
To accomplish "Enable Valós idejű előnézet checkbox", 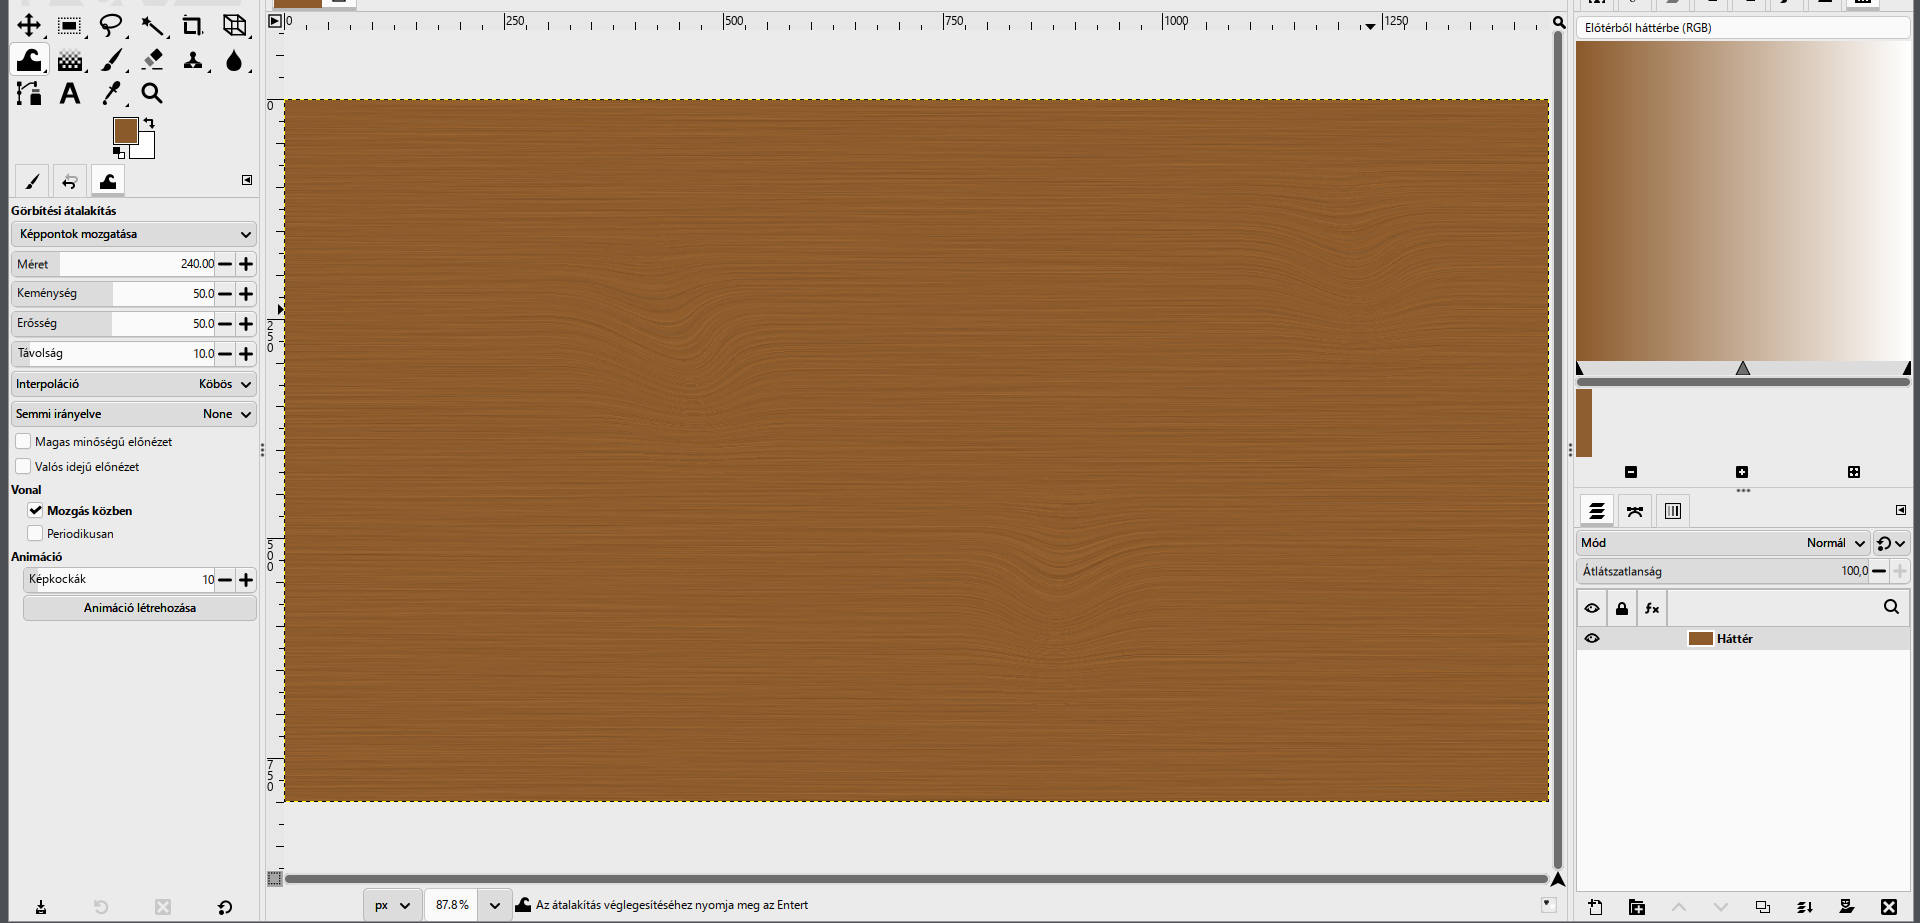I will (x=23, y=466).
